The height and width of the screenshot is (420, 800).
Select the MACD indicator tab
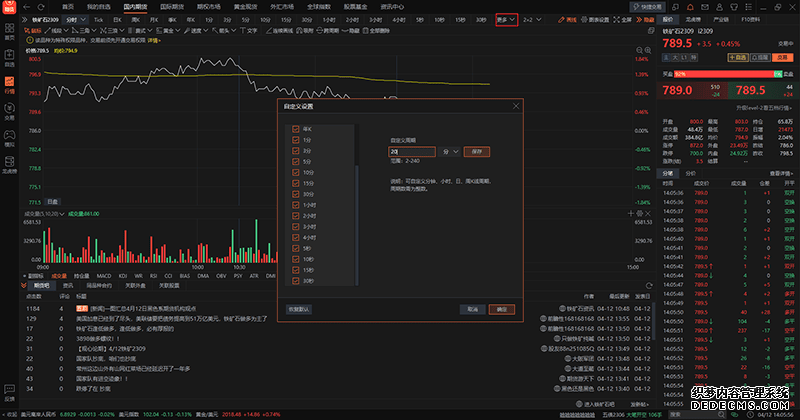[106, 275]
